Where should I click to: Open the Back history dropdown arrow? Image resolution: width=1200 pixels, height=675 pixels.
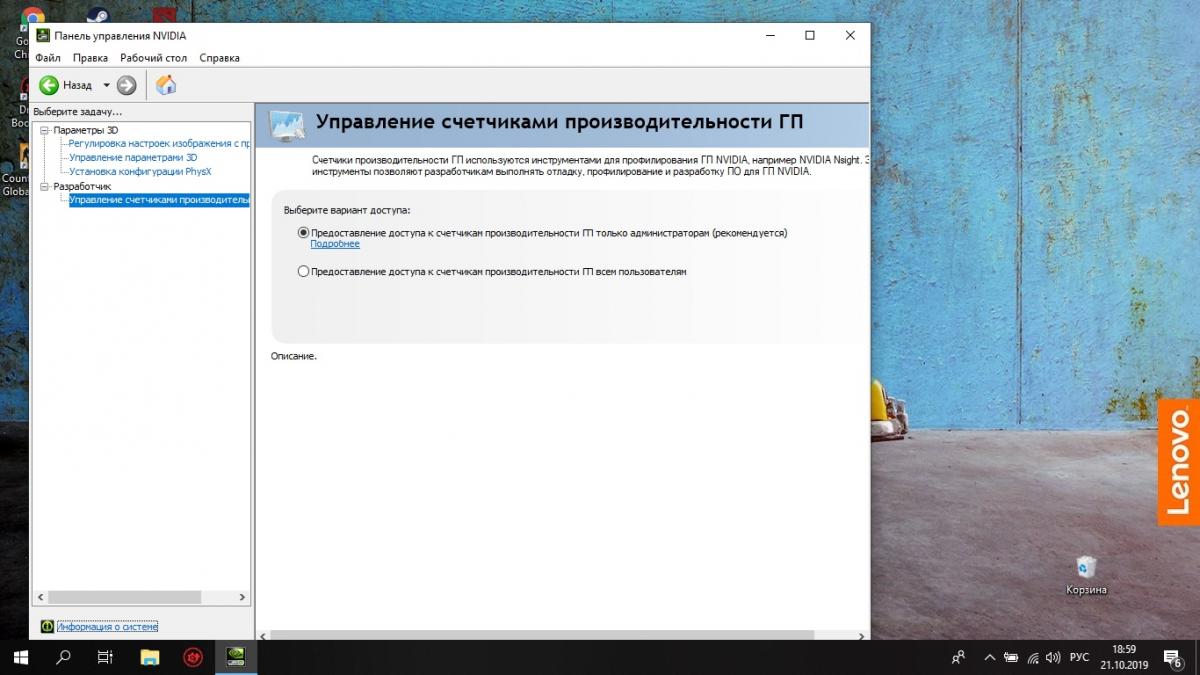tap(106, 85)
